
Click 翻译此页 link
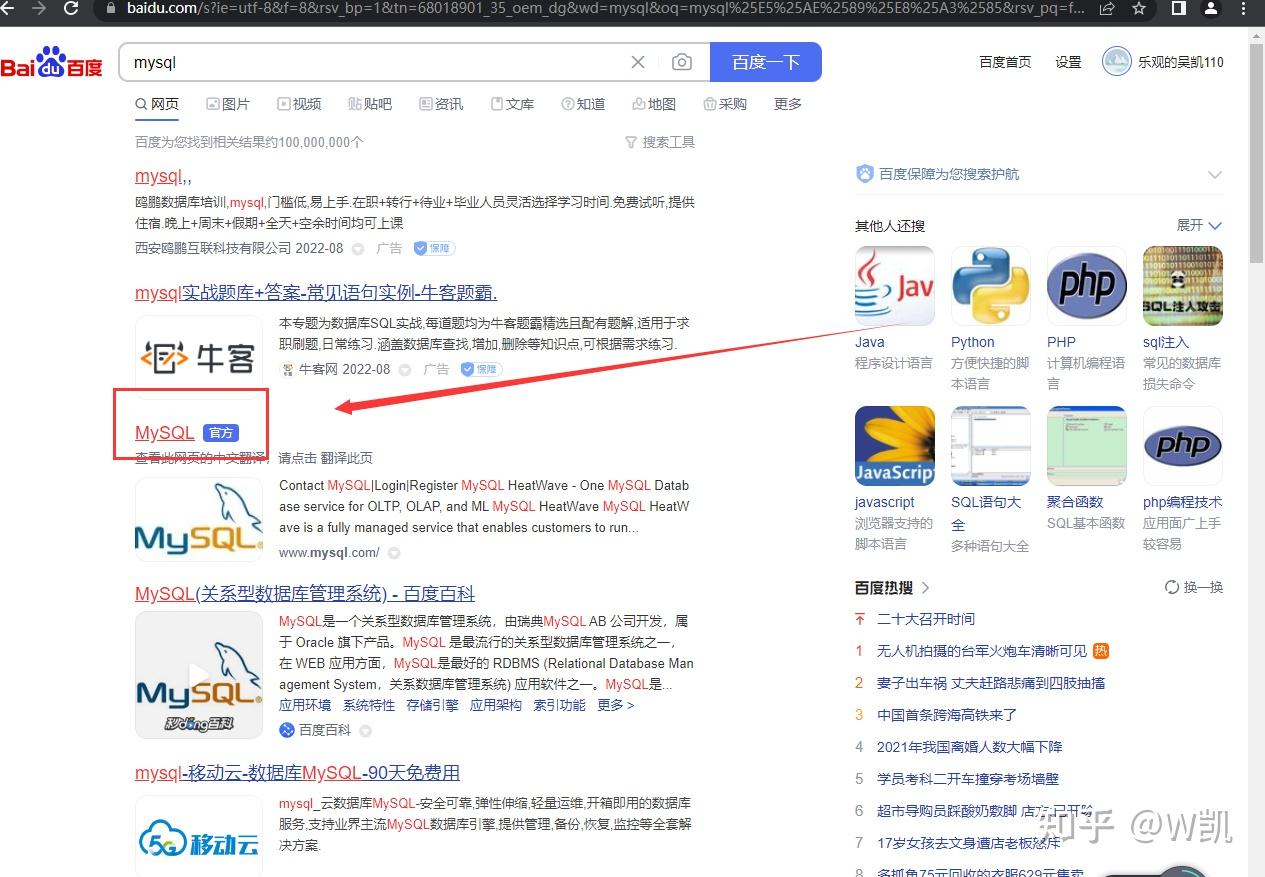point(347,458)
